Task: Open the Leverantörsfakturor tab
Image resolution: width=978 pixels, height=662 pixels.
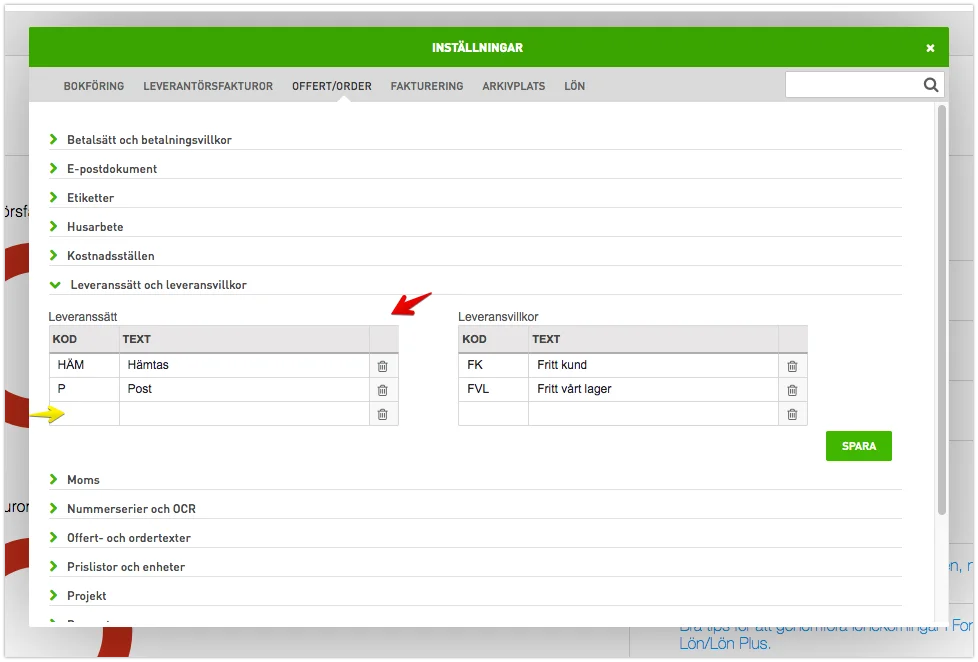Action: [208, 86]
